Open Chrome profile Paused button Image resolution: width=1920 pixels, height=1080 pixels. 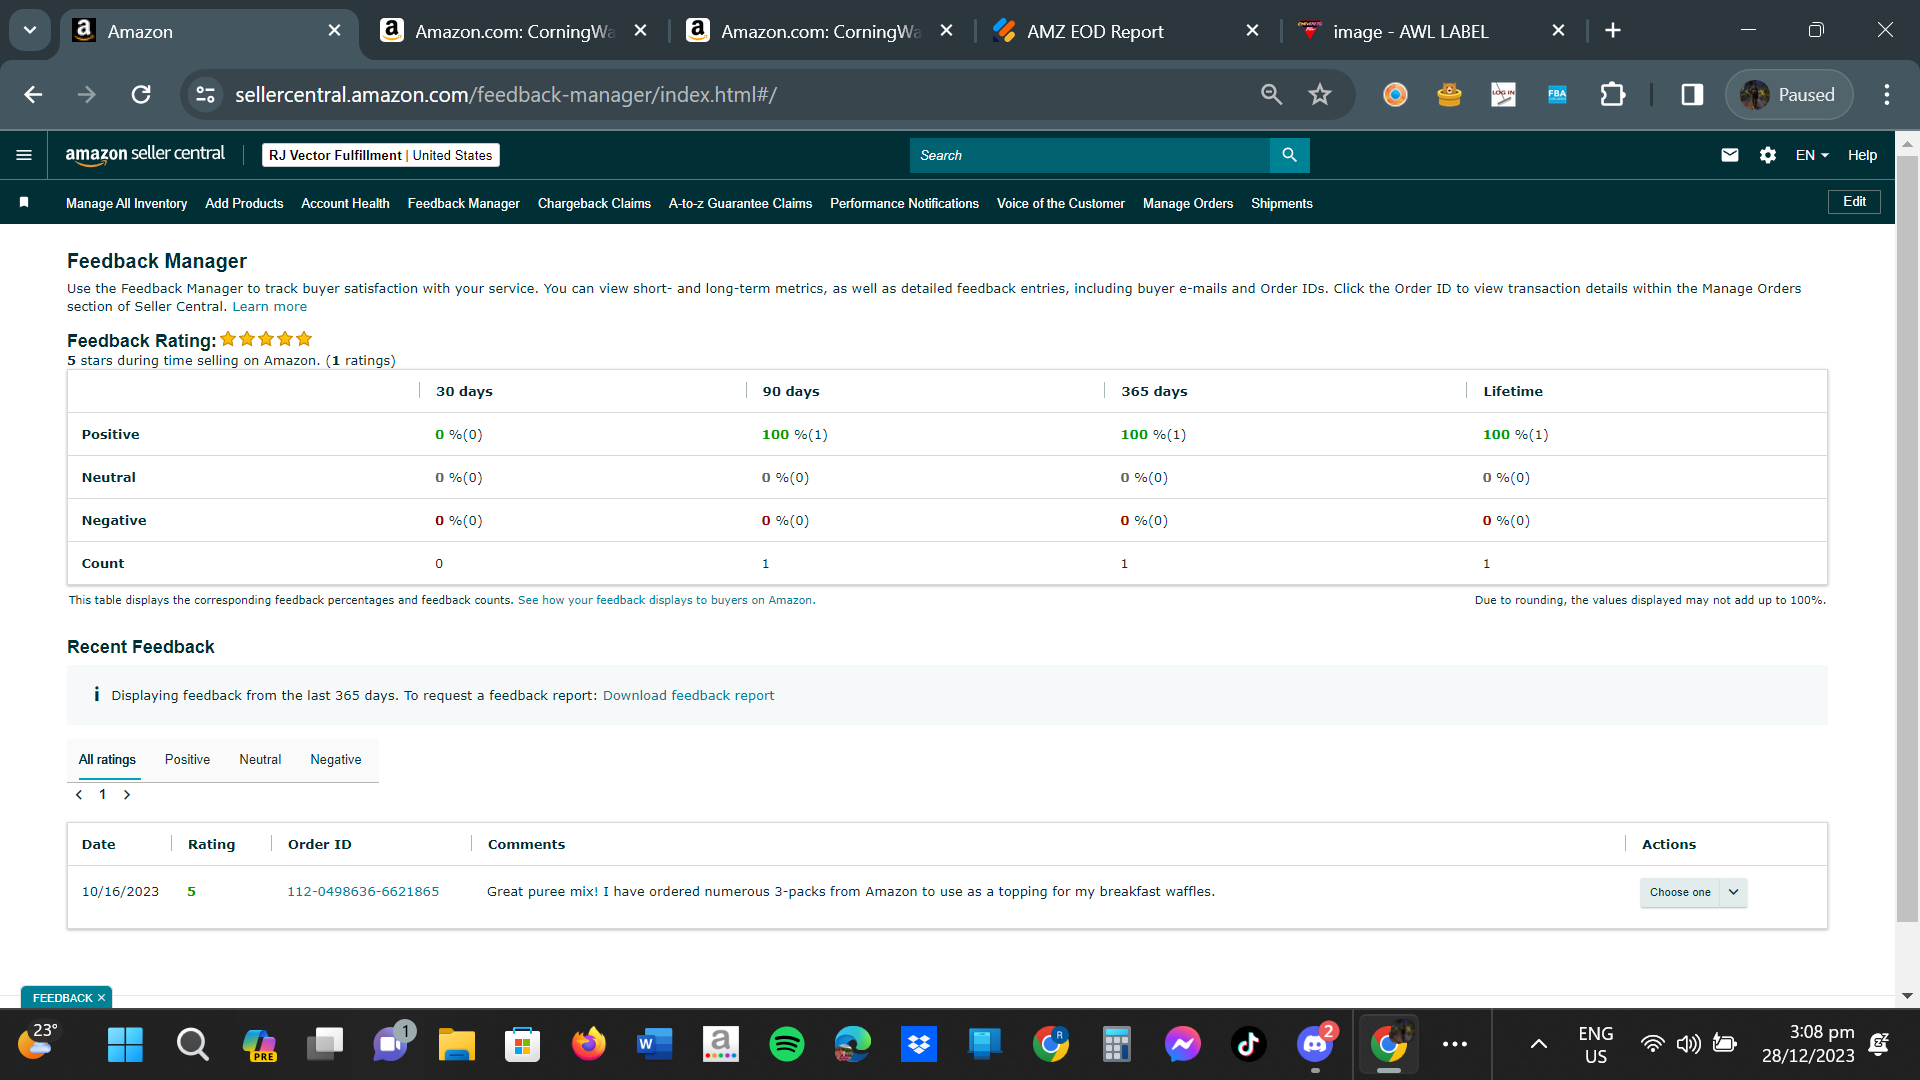pyautogui.click(x=1788, y=94)
